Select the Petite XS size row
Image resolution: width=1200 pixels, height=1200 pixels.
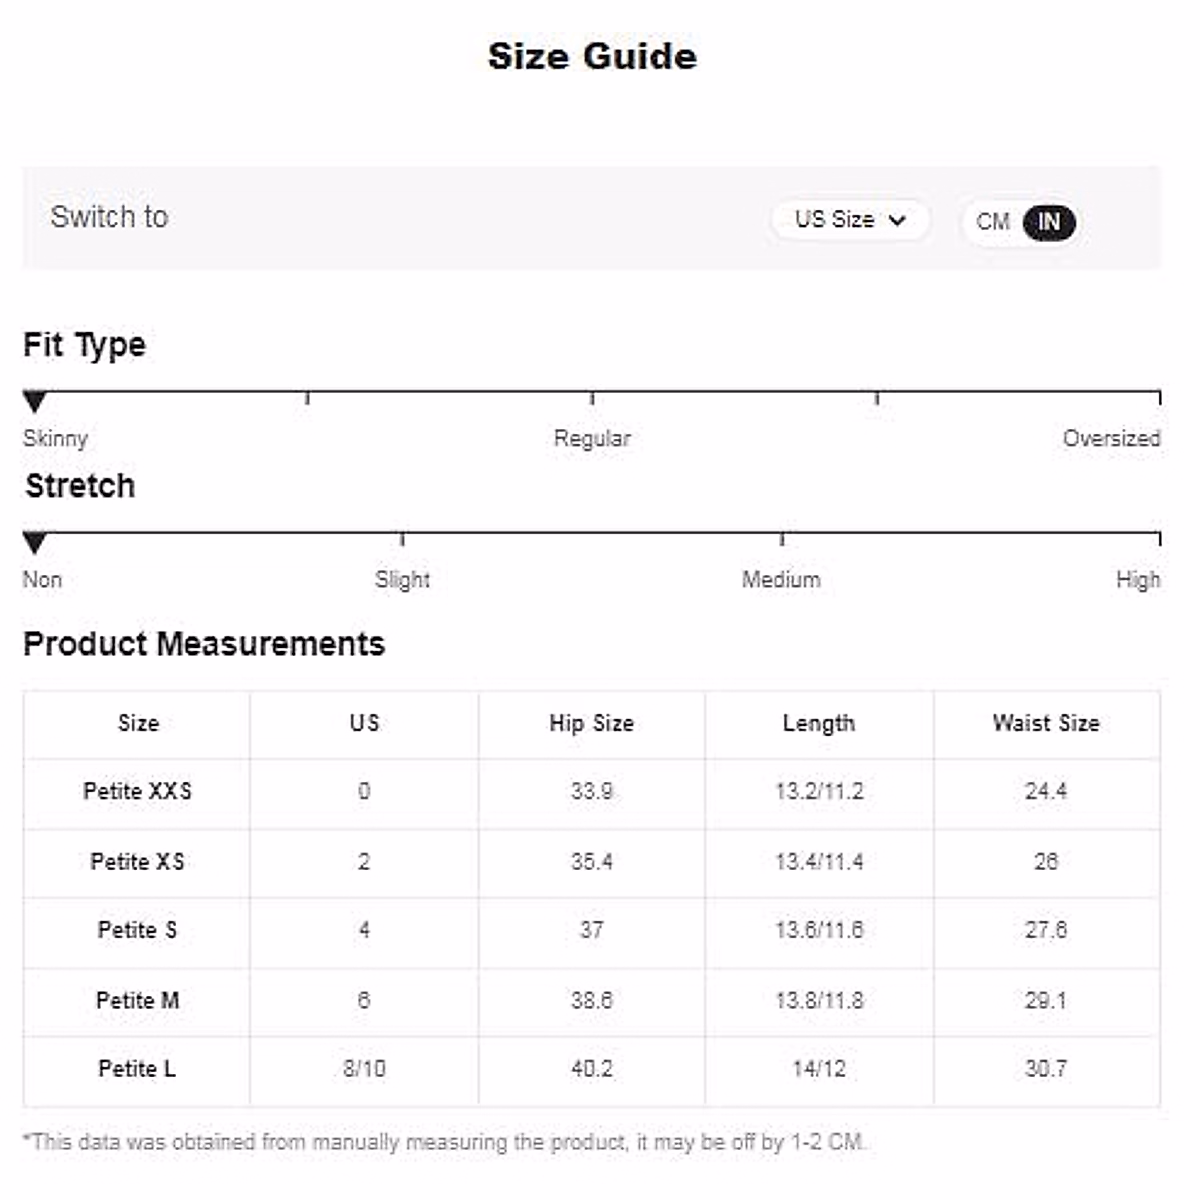[x=137, y=861]
